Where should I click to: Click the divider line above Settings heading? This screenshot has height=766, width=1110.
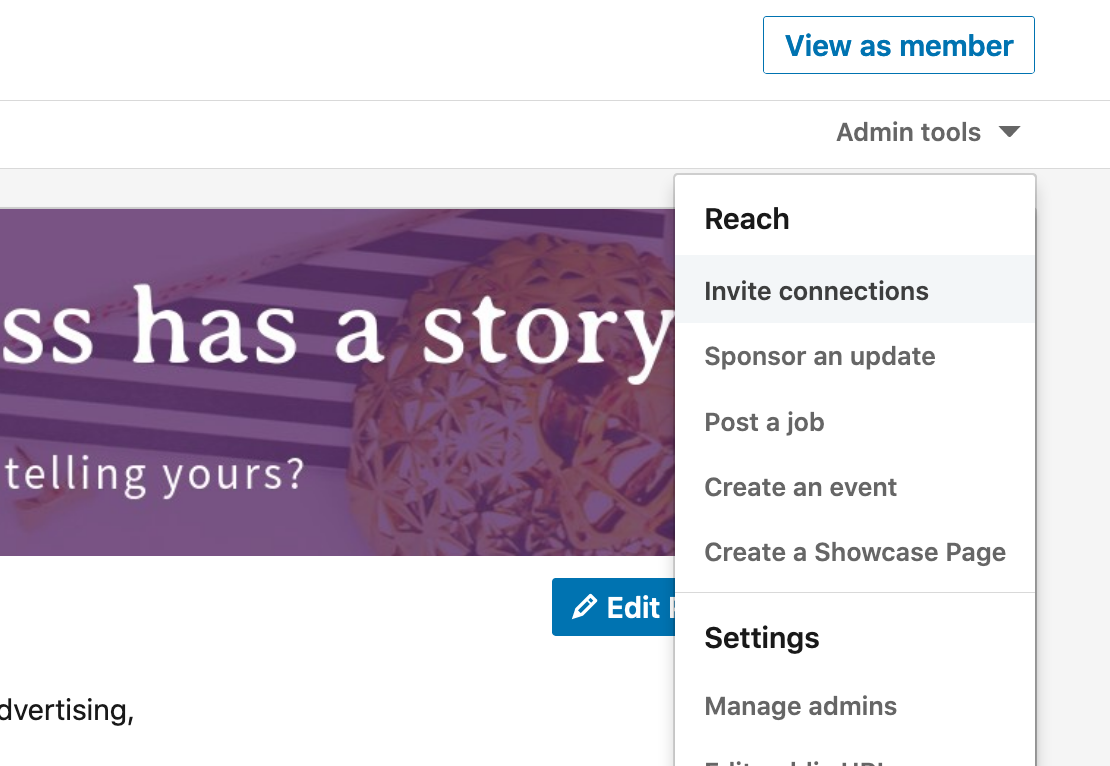(x=854, y=592)
